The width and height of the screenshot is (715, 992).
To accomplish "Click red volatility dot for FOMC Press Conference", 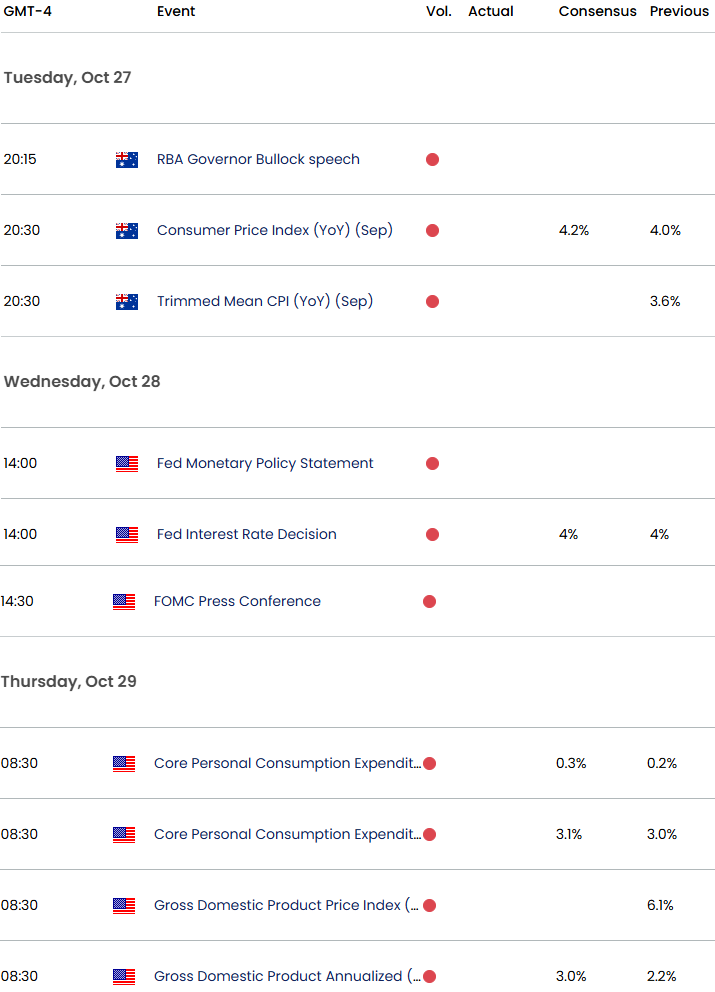I will 430,602.
